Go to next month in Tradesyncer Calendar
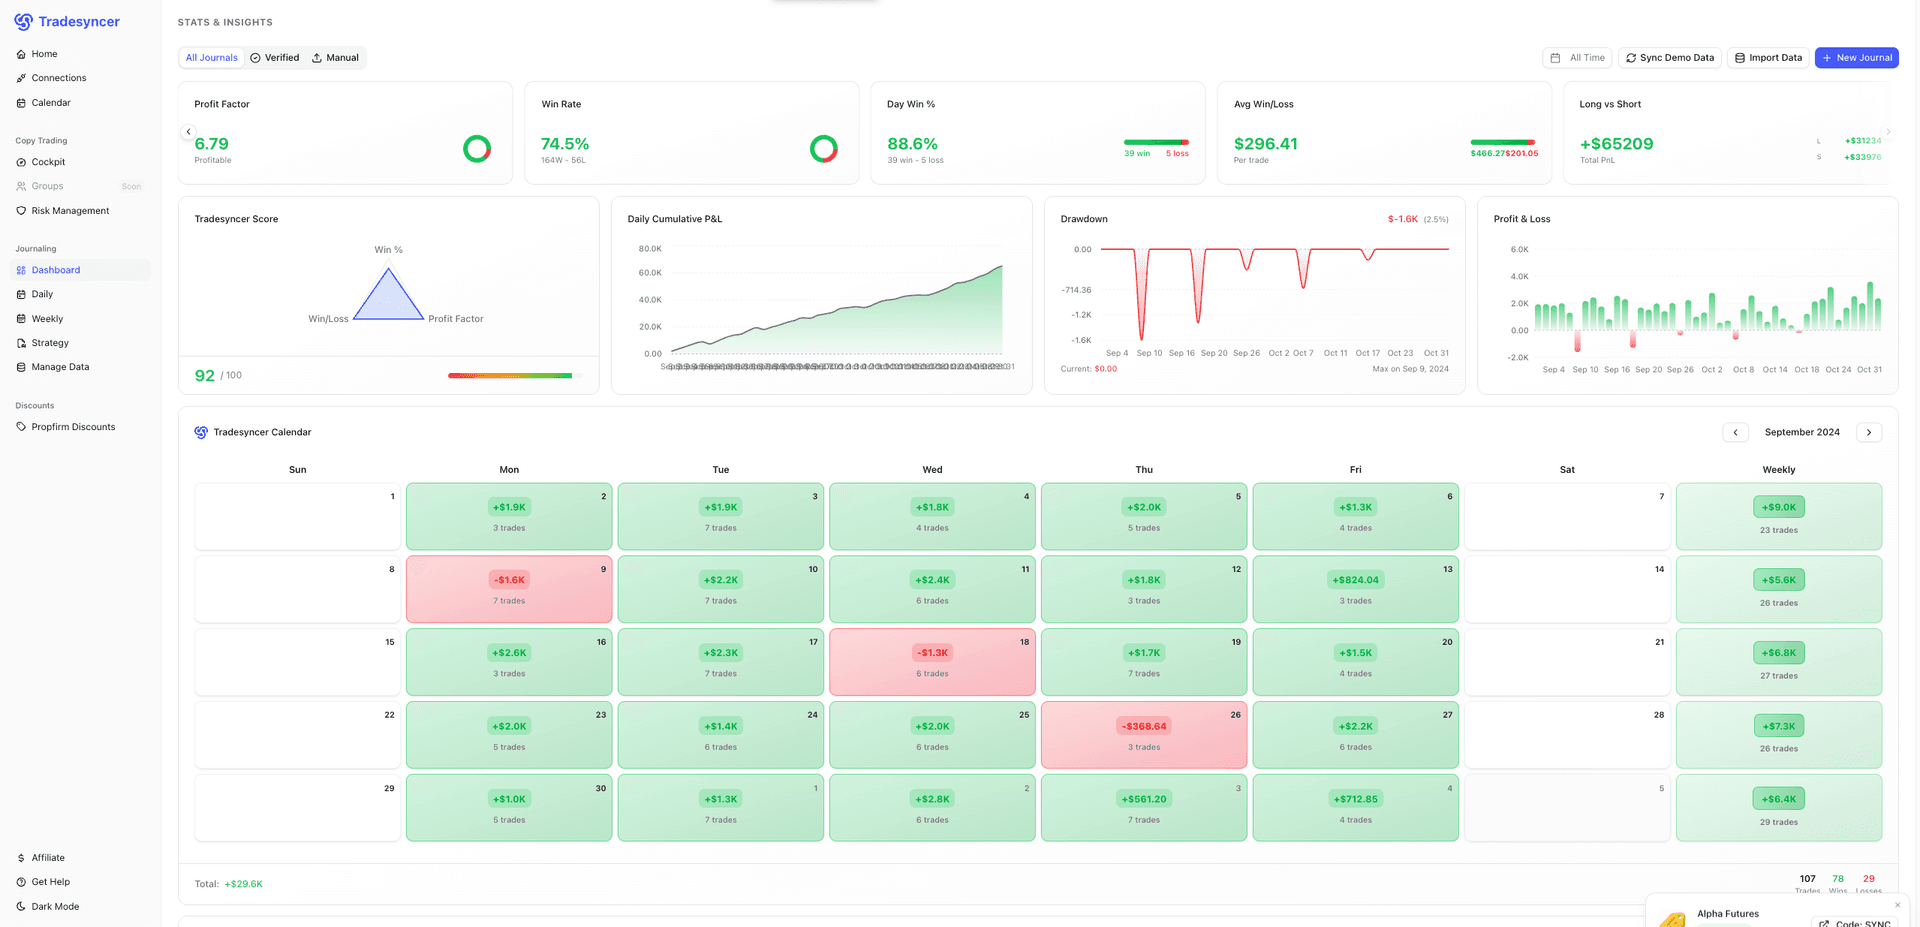The width and height of the screenshot is (1920, 927). pos(1869,431)
